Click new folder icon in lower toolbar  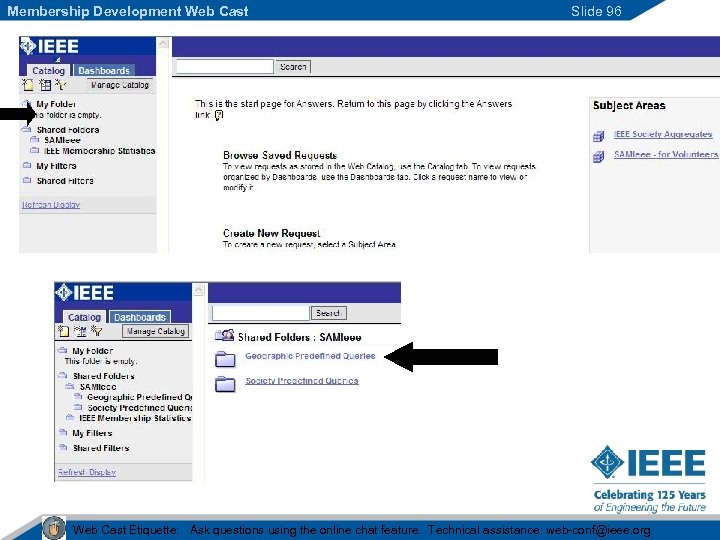[63, 331]
